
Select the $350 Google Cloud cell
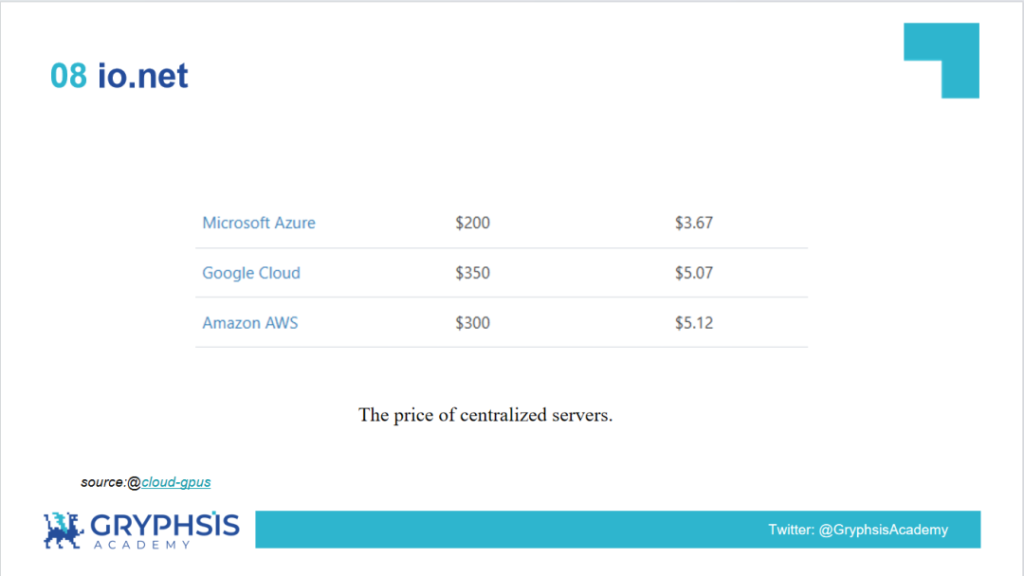click(472, 273)
